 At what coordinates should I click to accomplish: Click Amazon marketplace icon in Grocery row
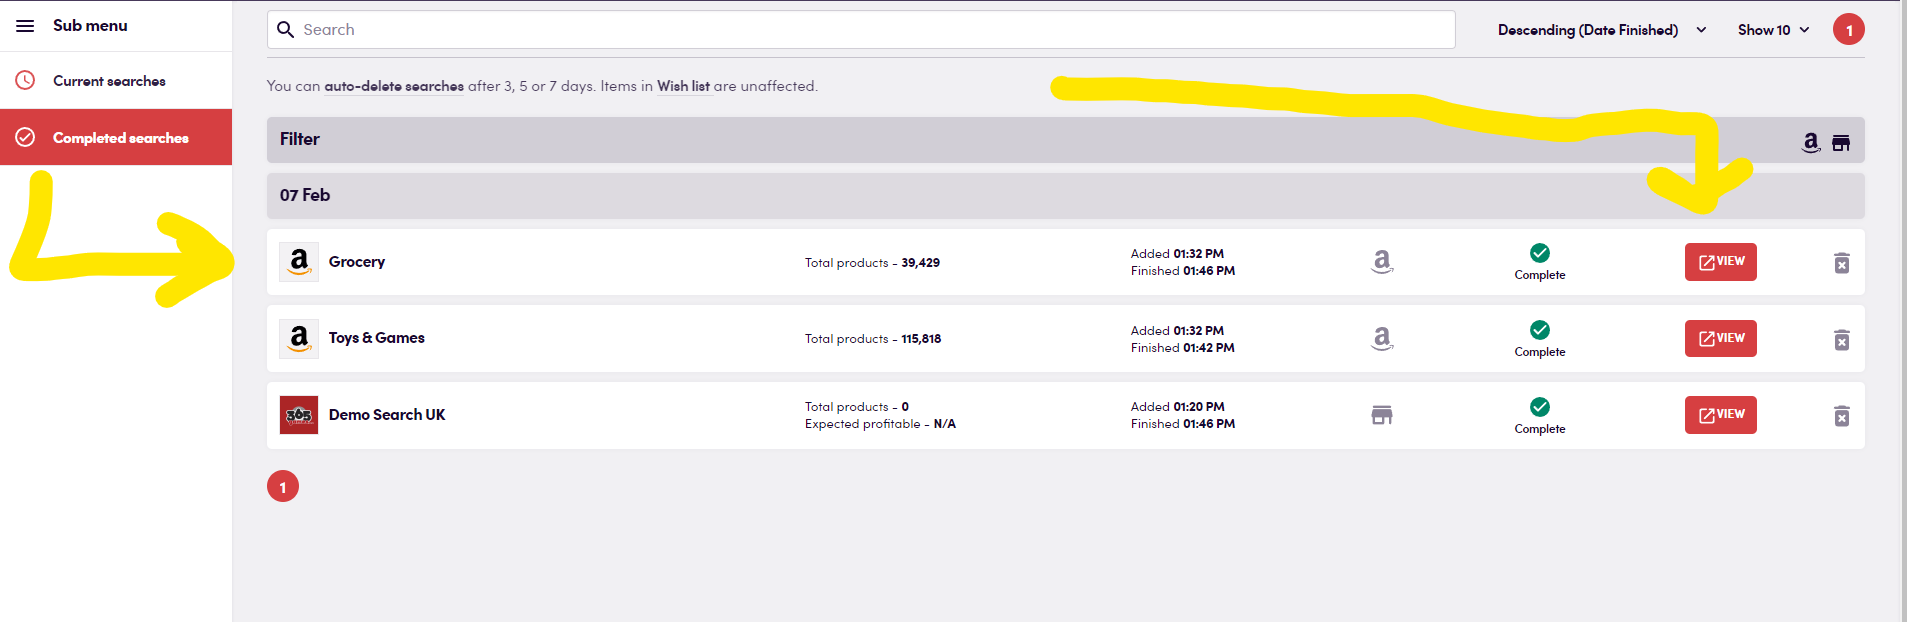point(1382,262)
